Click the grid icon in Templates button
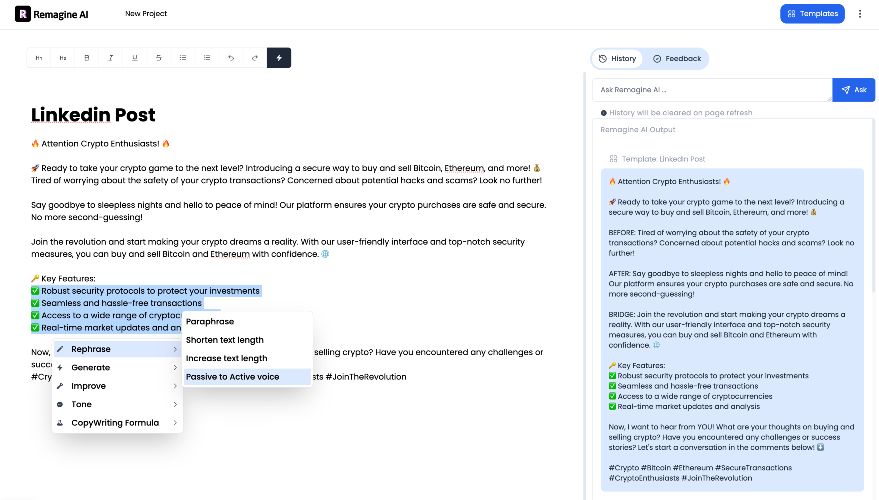The width and height of the screenshot is (879, 500). click(x=791, y=14)
